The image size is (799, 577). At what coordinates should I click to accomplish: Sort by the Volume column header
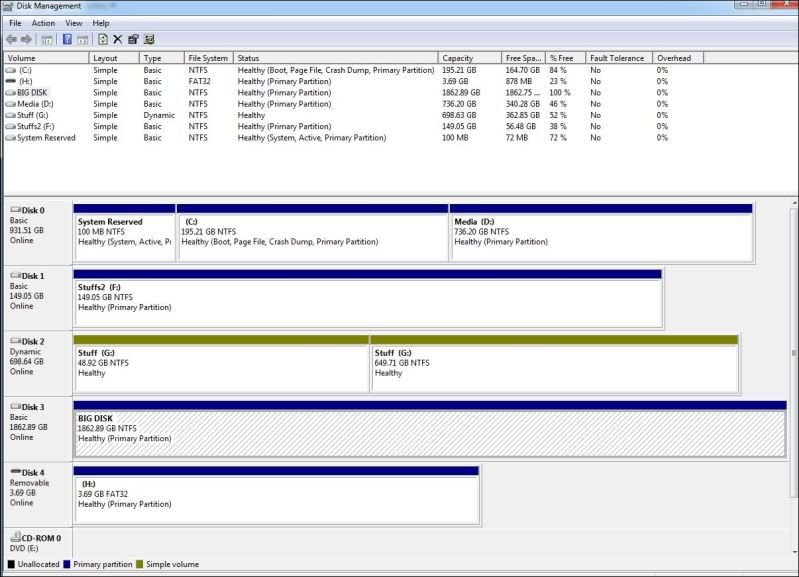[x=46, y=58]
